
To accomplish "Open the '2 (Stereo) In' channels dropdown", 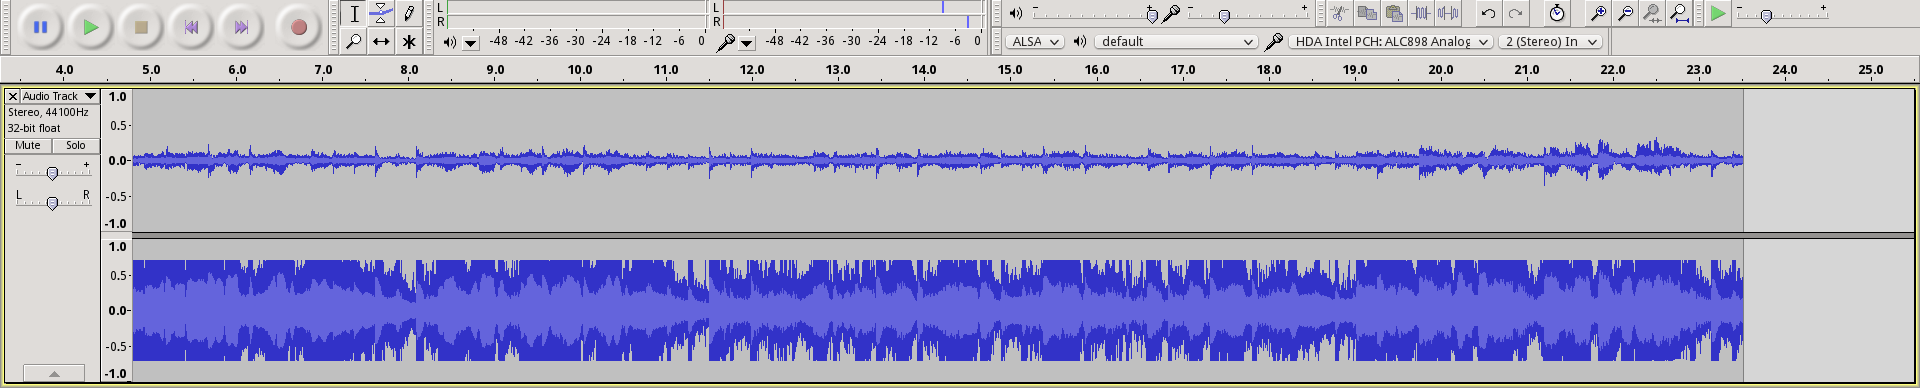I will [x=1550, y=41].
